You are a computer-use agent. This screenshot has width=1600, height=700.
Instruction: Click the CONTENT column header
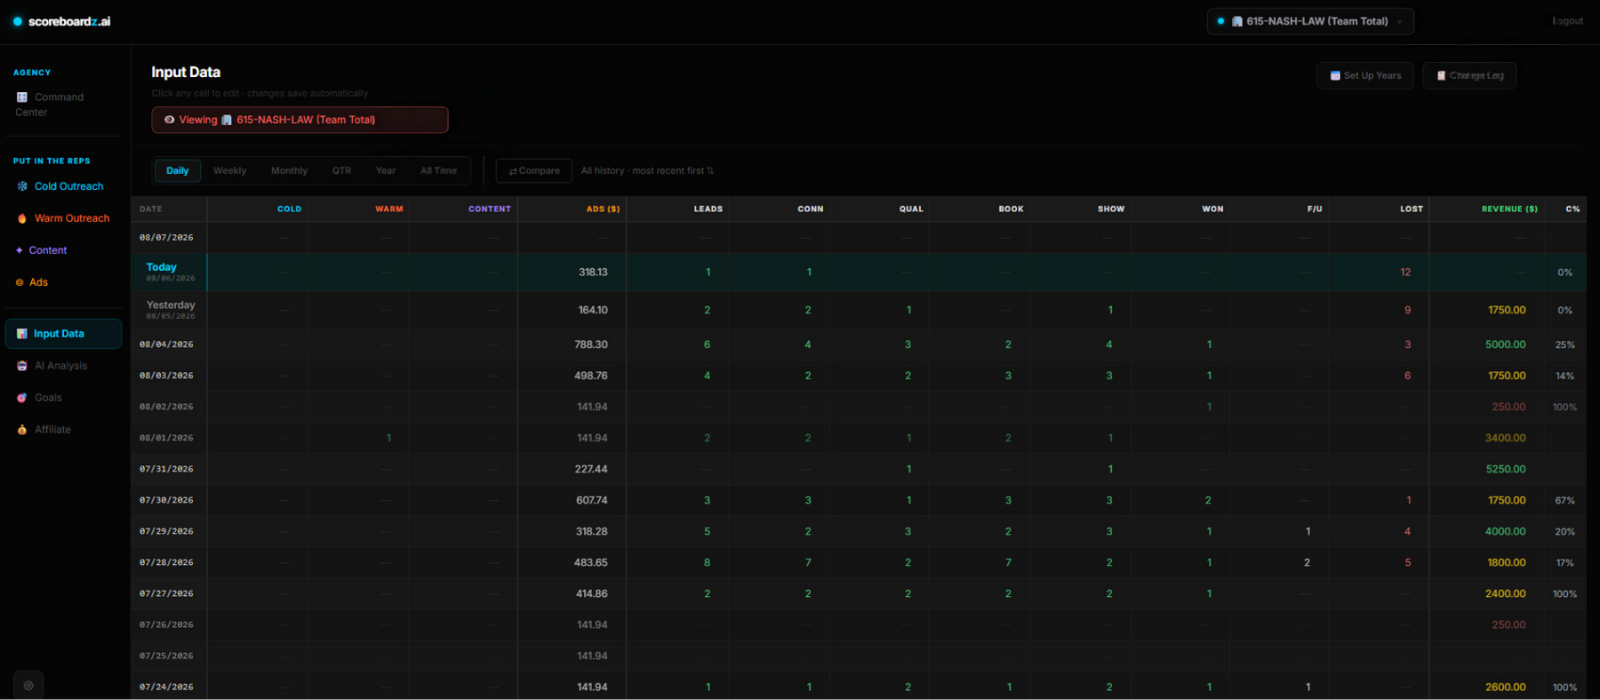tap(490, 209)
